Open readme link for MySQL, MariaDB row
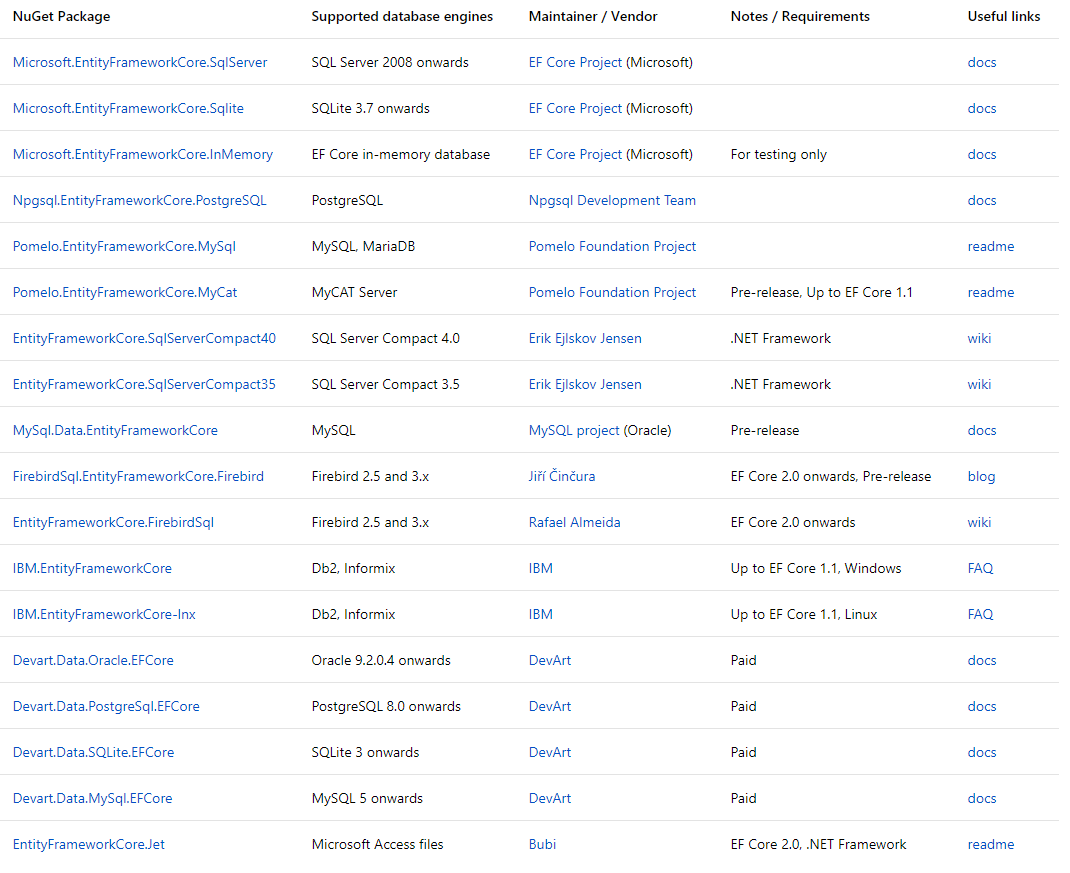The height and width of the screenshot is (873, 1070). coord(991,246)
